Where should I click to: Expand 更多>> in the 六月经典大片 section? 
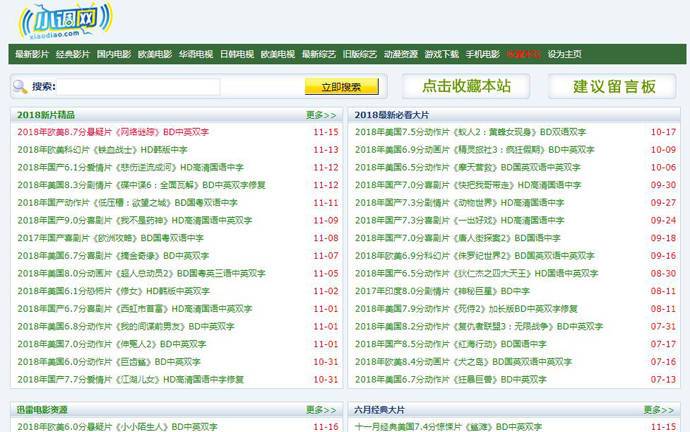(658, 409)
